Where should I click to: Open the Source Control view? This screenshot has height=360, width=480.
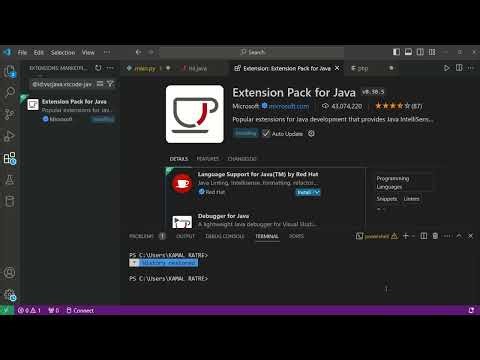click(x=9, y=114)
